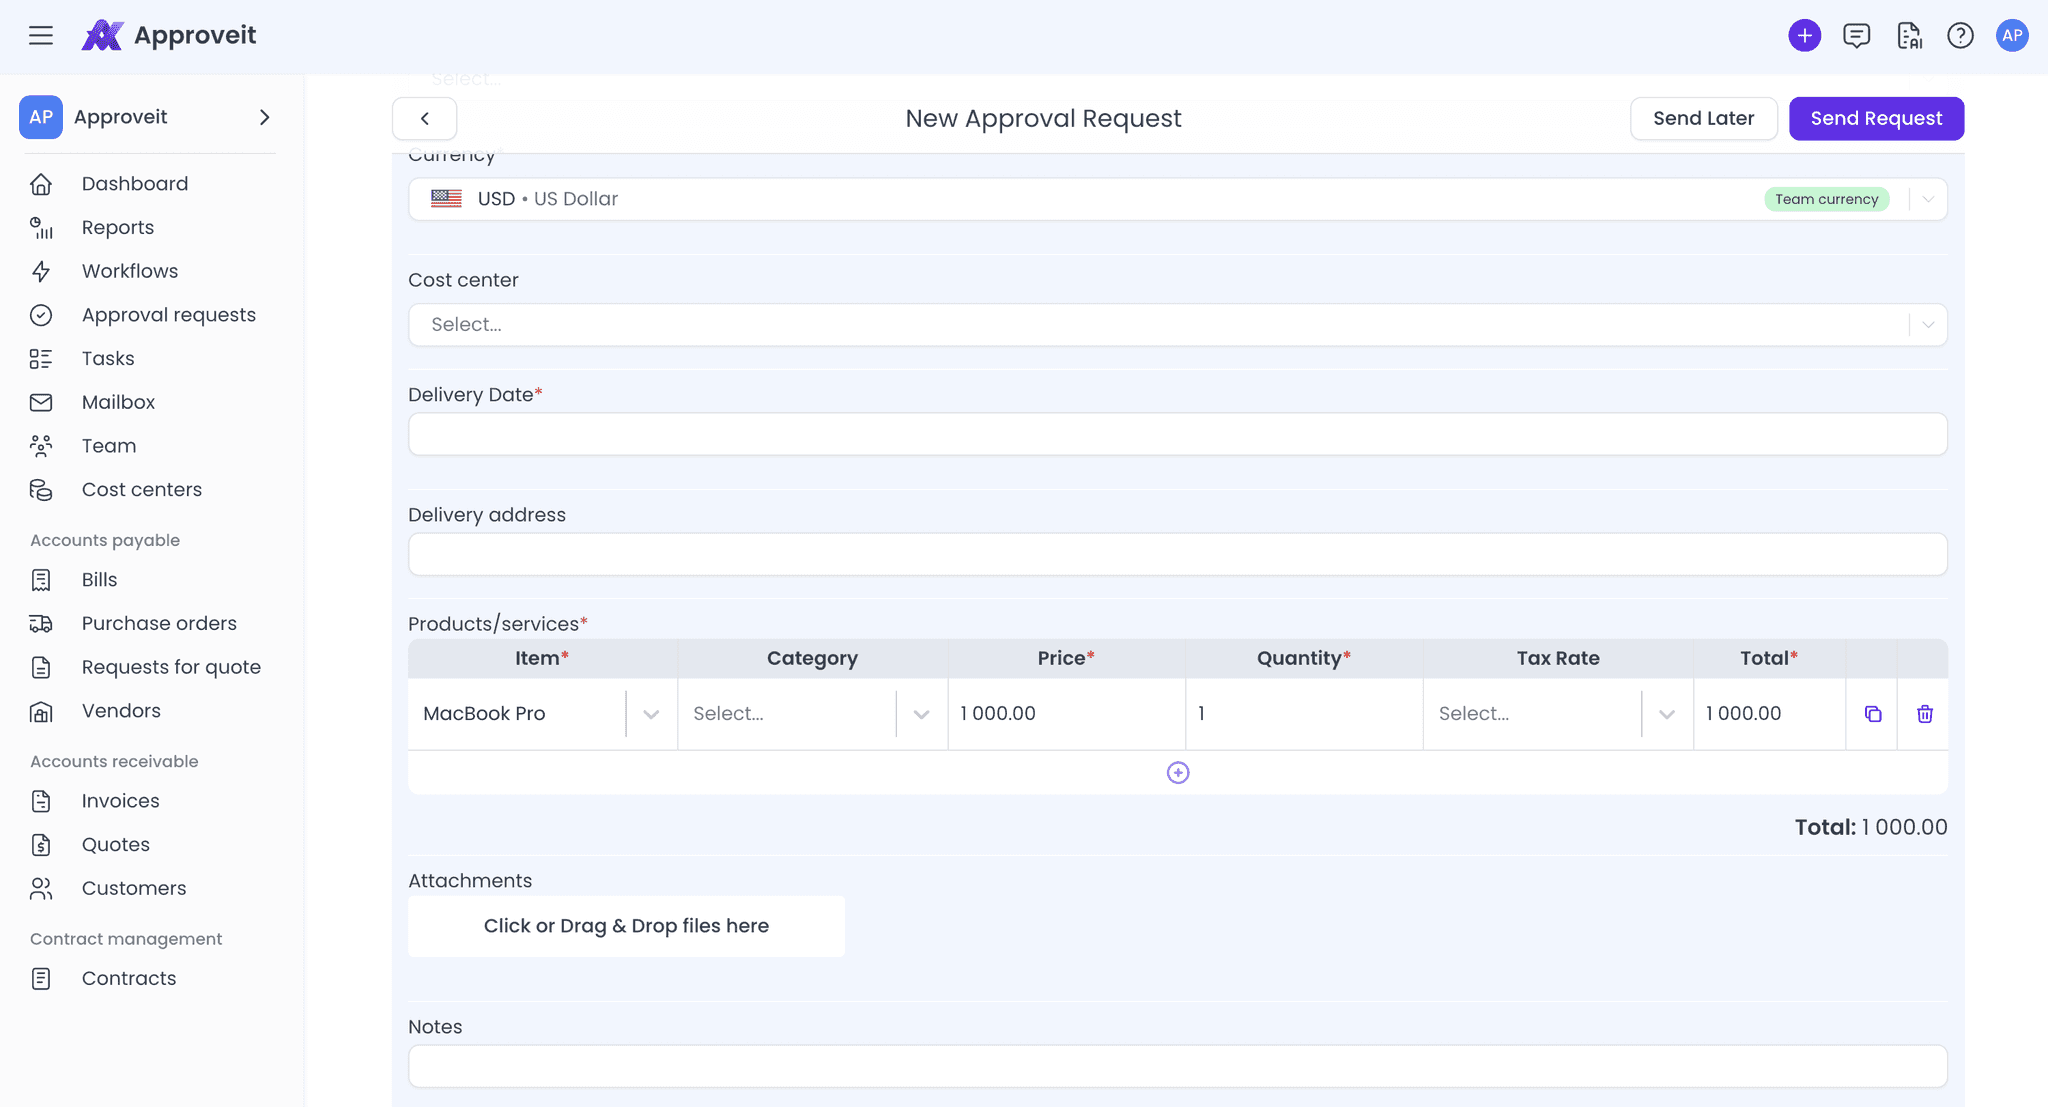Open the help question mark icon
The width and height of the screenshot is (2048, 1107).
1960,35
